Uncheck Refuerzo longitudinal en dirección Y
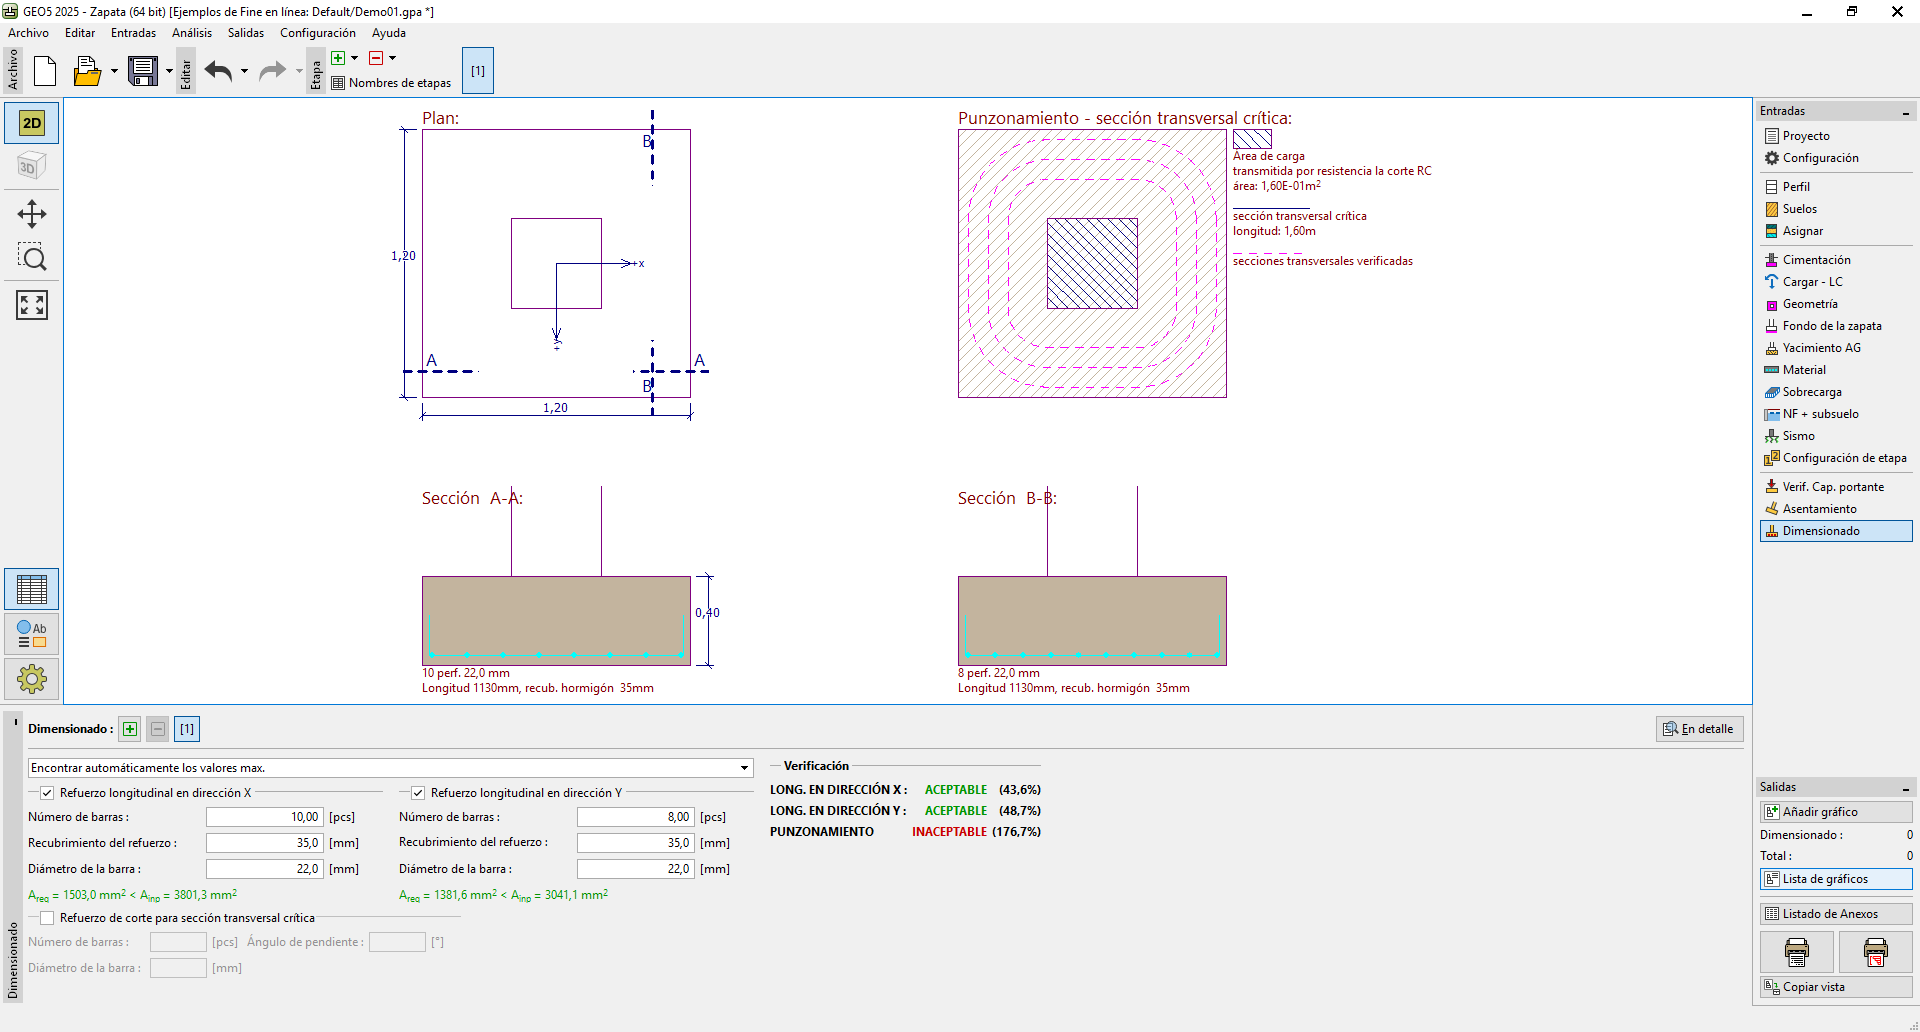The height and width of the screenshot is (1032, 1920). 418,793
